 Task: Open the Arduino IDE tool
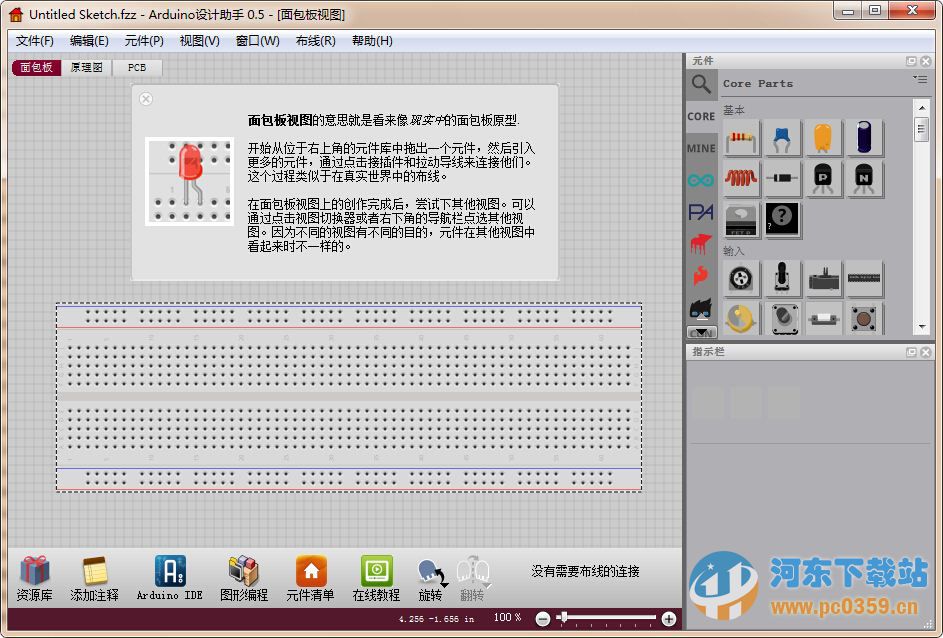[169, 578]
